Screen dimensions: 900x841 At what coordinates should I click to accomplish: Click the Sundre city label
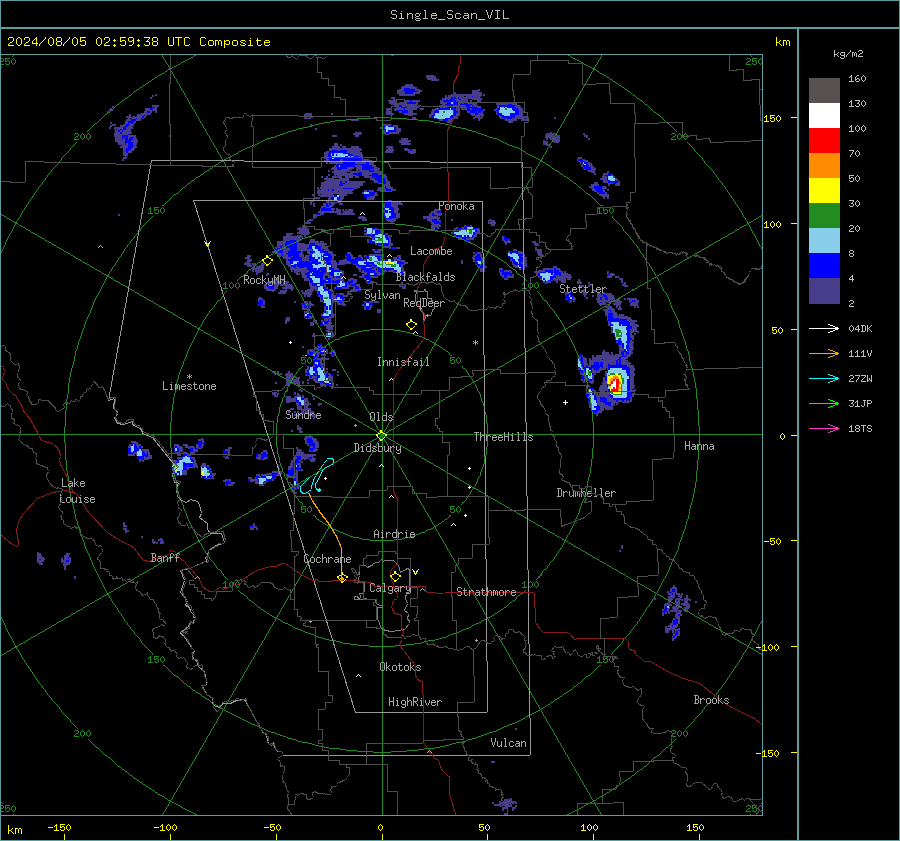[x=303, y=414]
